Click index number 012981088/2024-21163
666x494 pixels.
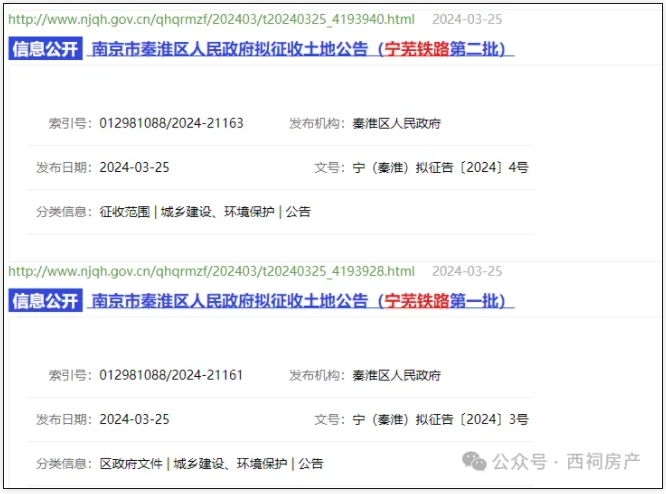171,124
